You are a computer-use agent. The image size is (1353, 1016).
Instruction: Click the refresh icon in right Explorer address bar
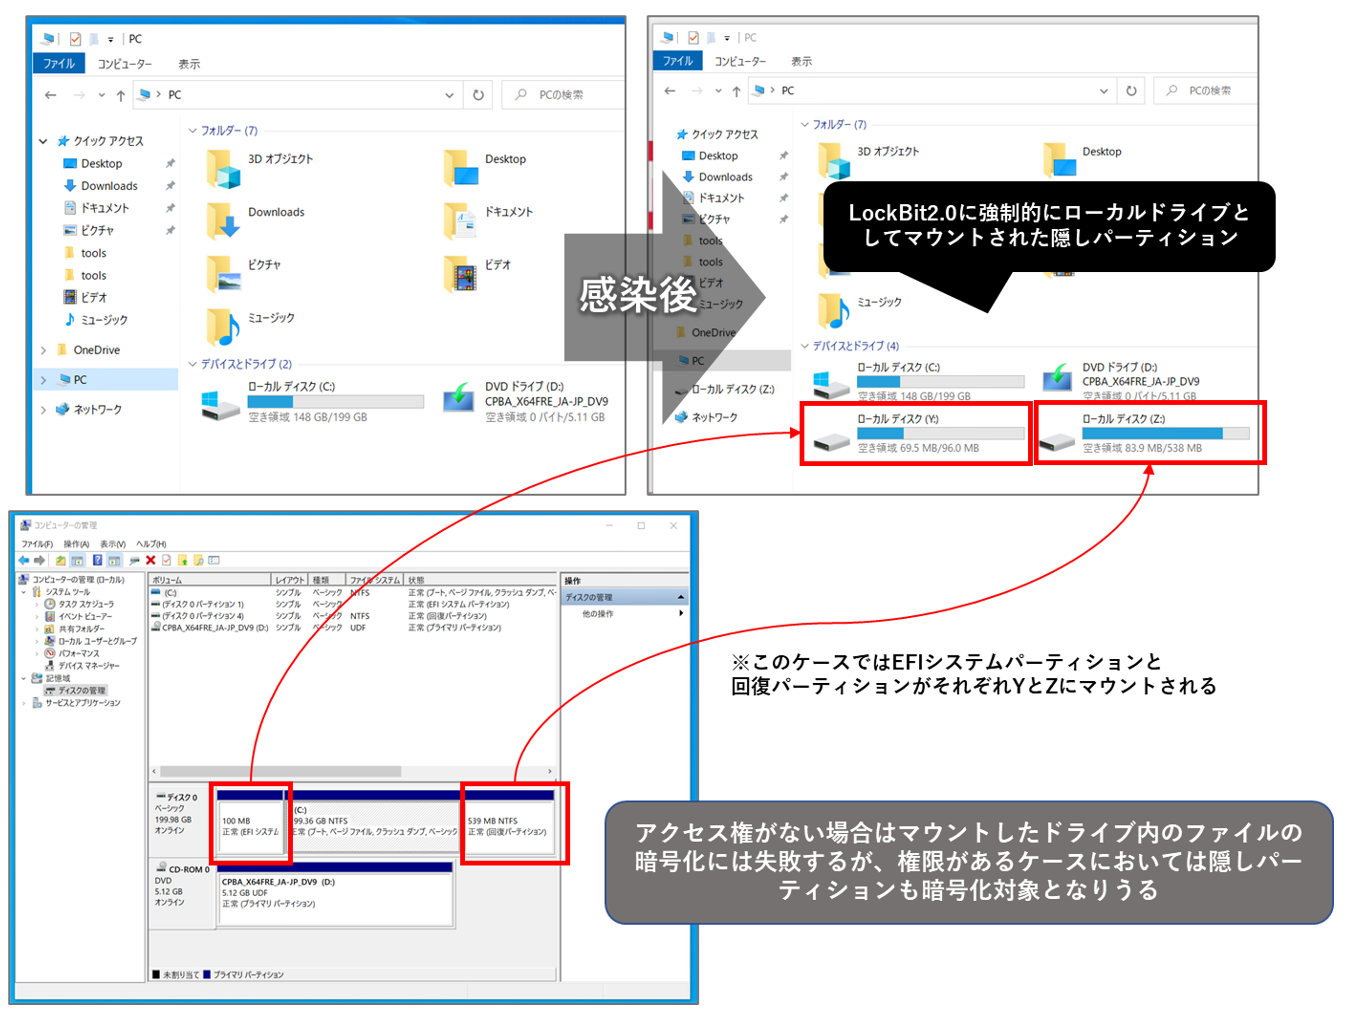click(1131, 91)
